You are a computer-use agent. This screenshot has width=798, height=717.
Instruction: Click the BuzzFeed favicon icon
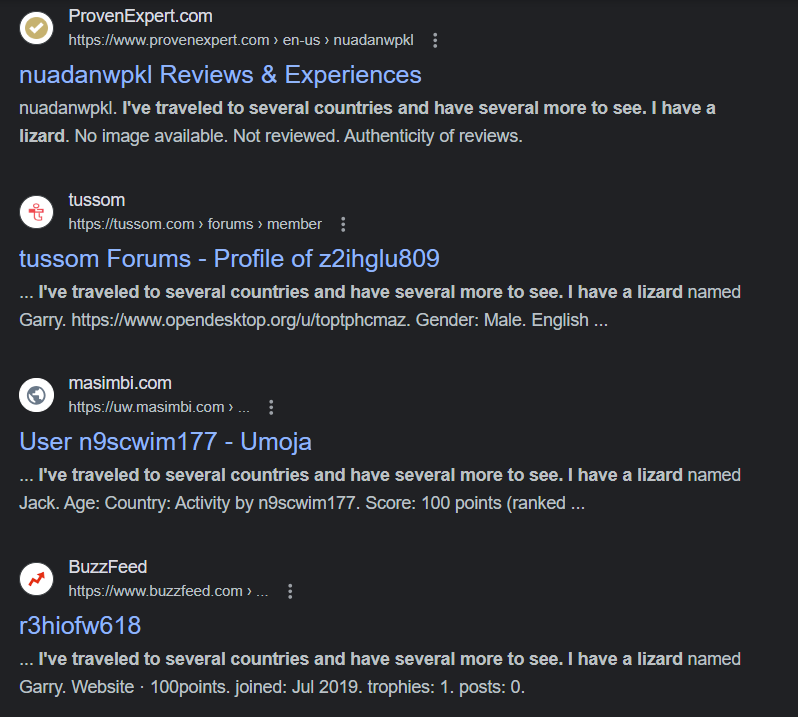36,579
